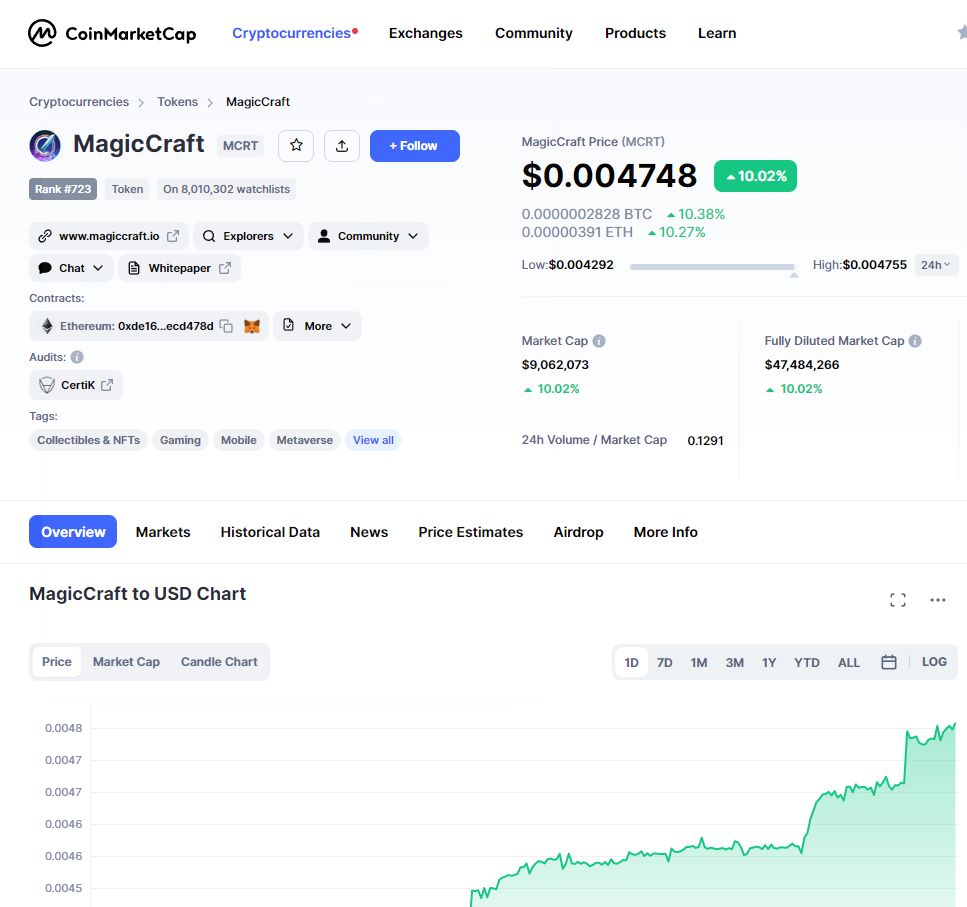The width and height of the screenshot is (967, 907).
Task: Open Learn navigation menu
Action: 717,33
